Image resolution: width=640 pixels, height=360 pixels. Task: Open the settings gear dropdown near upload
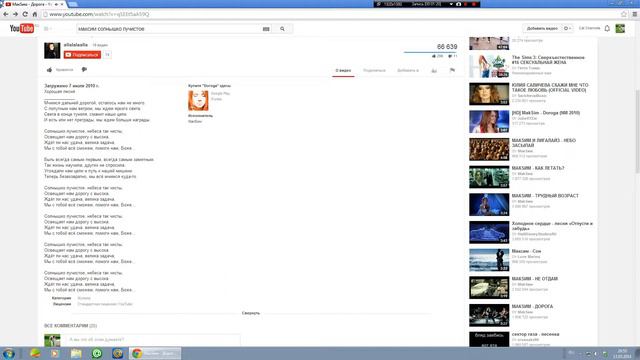click(x=567, y=29)
